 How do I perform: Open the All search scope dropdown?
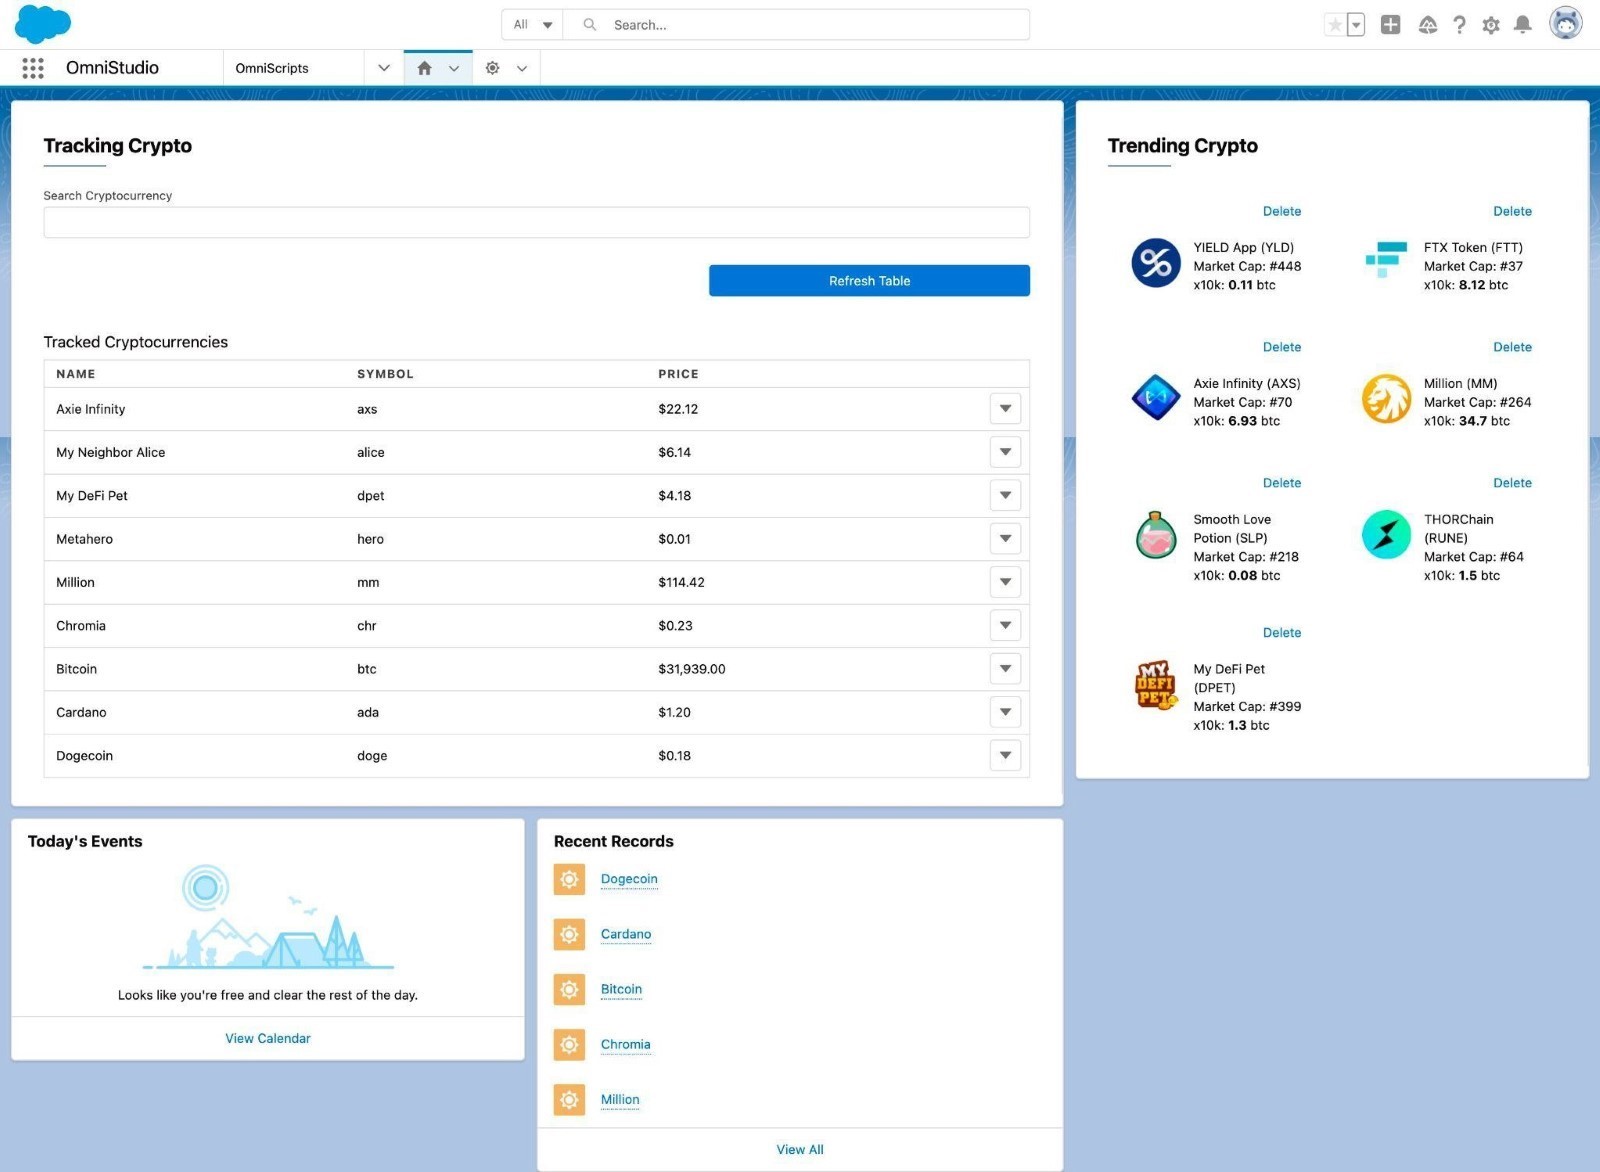531,24
